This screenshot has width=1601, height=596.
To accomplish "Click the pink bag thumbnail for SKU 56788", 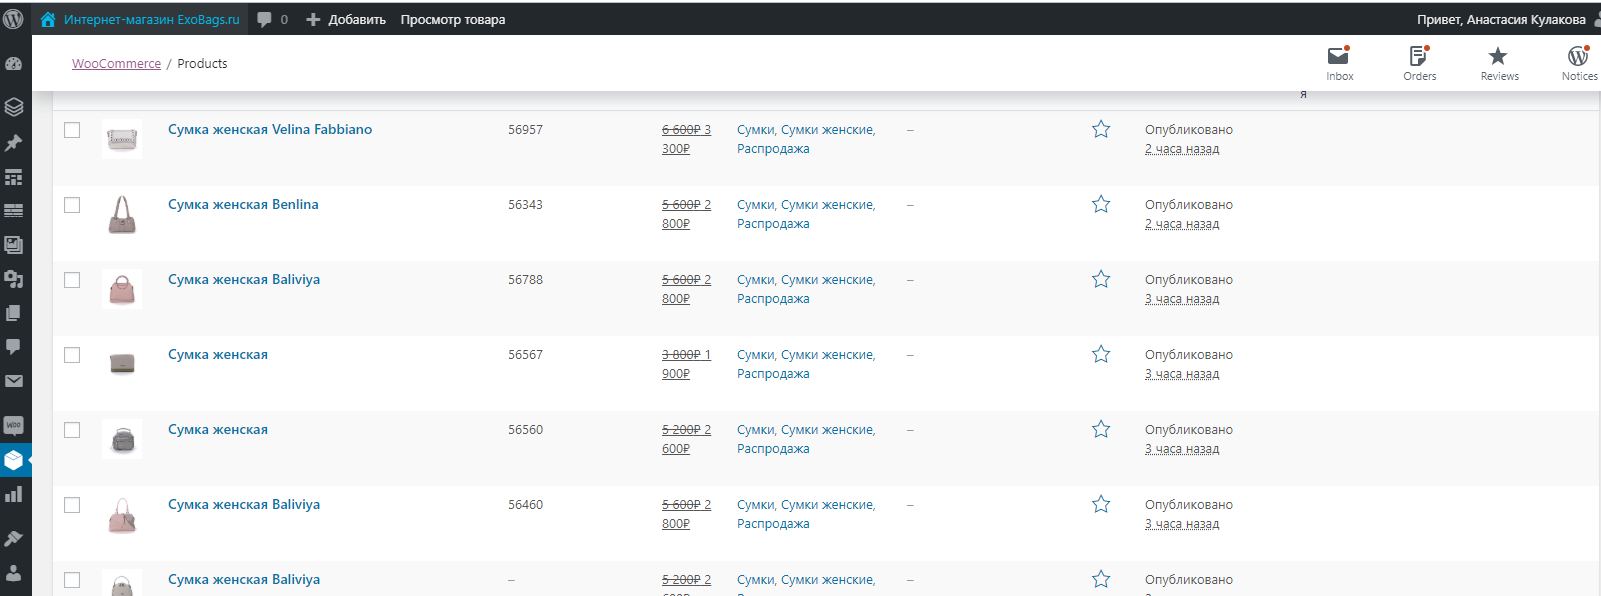I will point(122,289).
